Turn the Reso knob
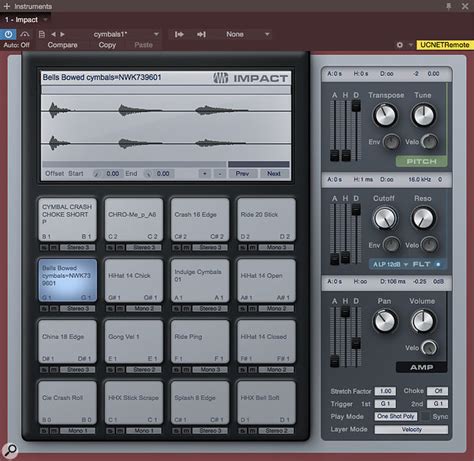Image resolution: width=474 pixels, height=461 pixels. coord(424,218)
